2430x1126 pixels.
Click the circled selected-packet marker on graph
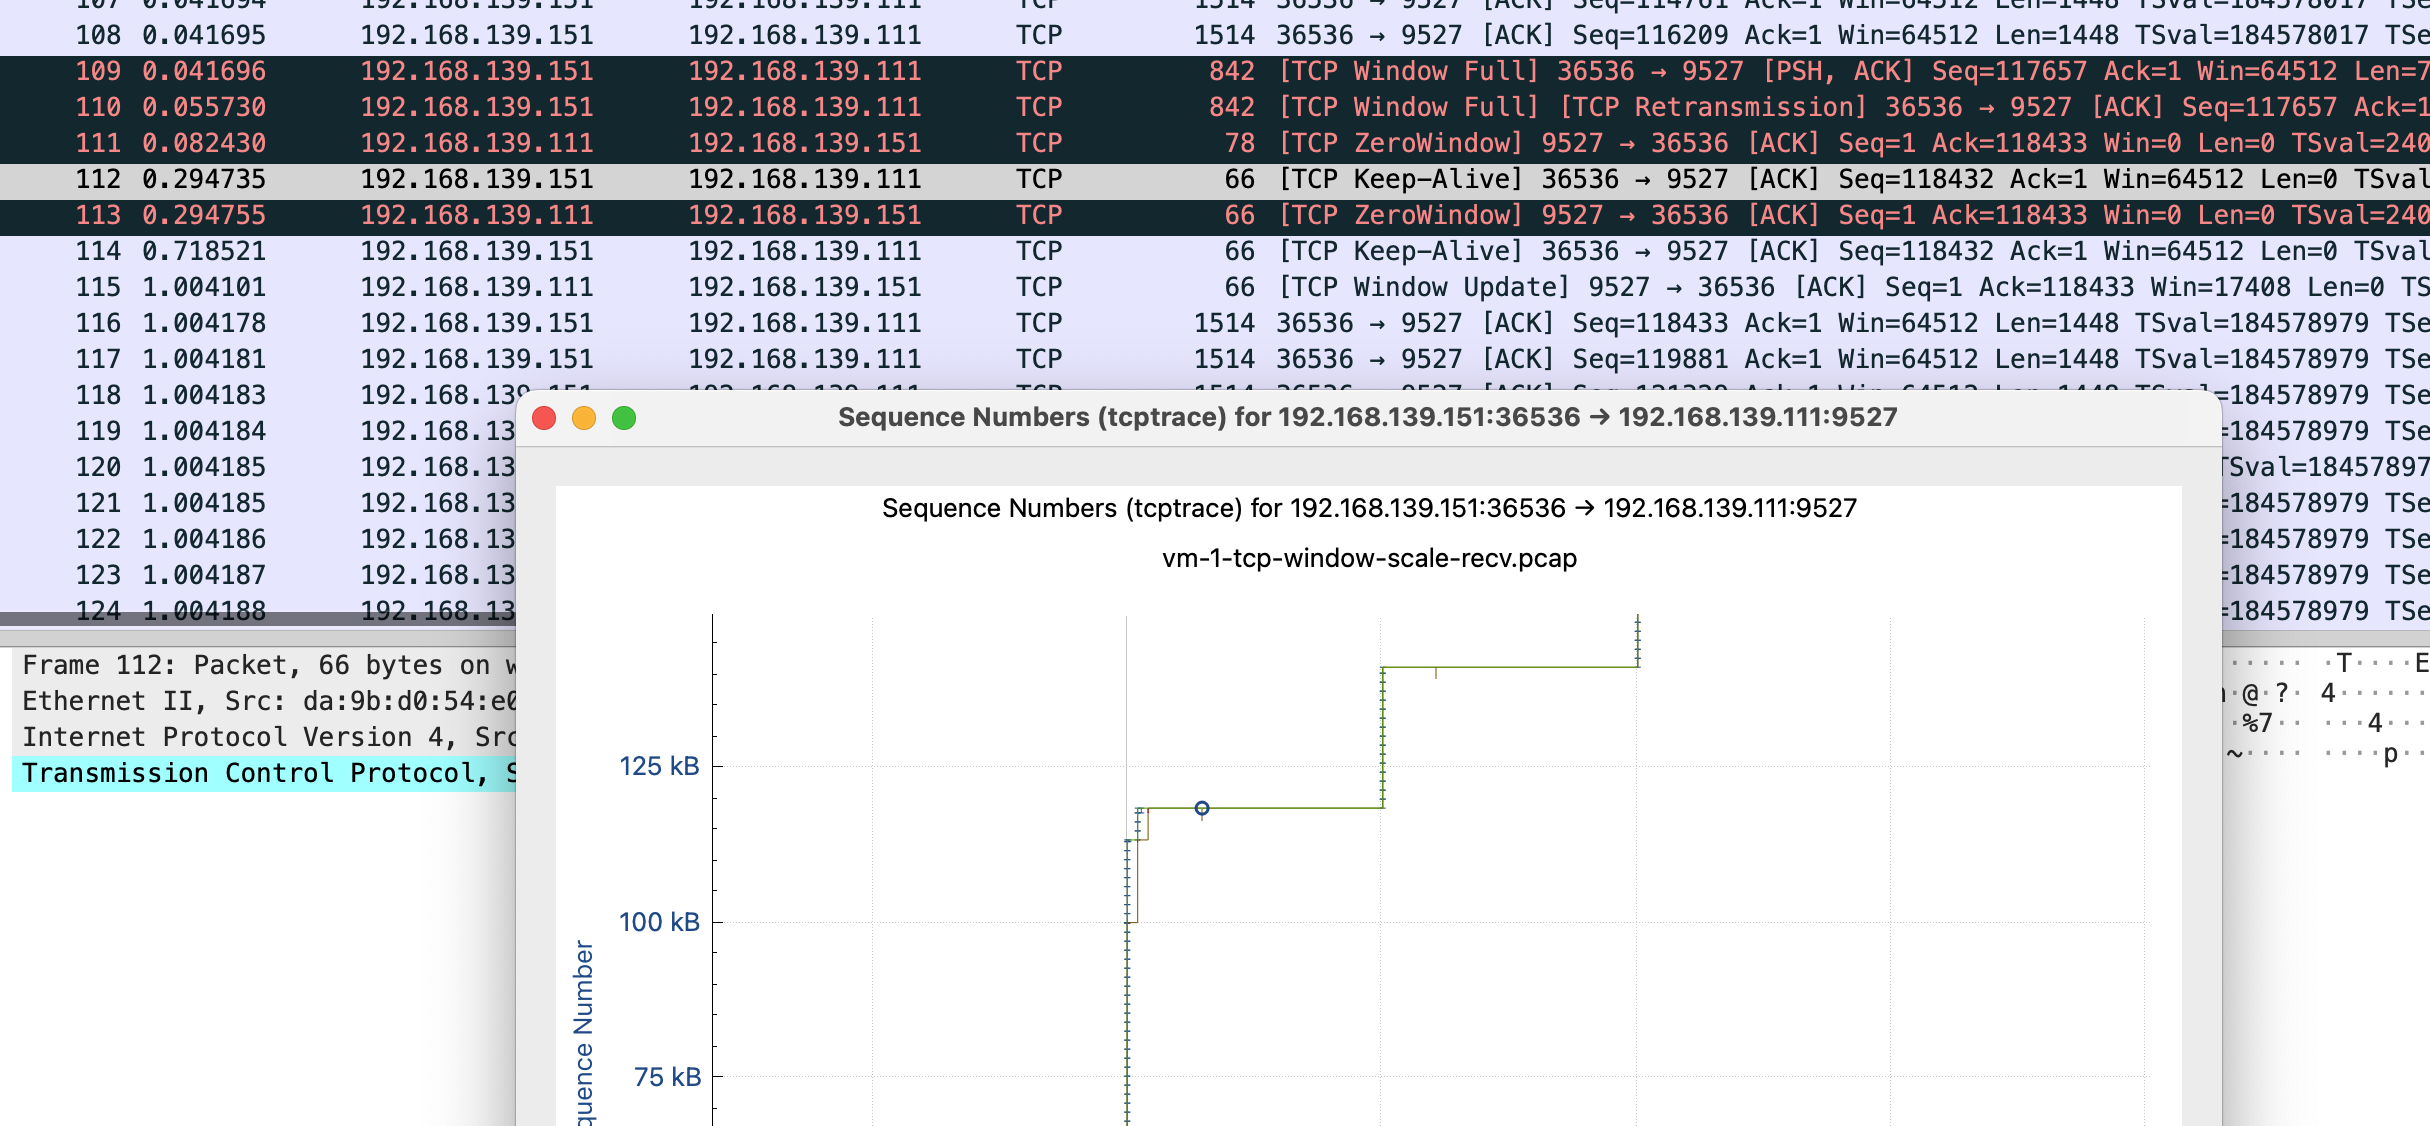point(1202,808)
